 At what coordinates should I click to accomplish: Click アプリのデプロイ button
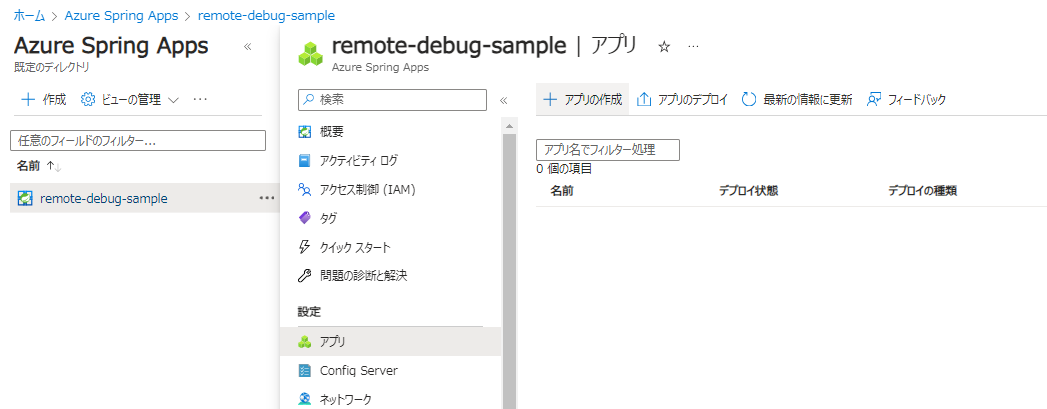682,99
